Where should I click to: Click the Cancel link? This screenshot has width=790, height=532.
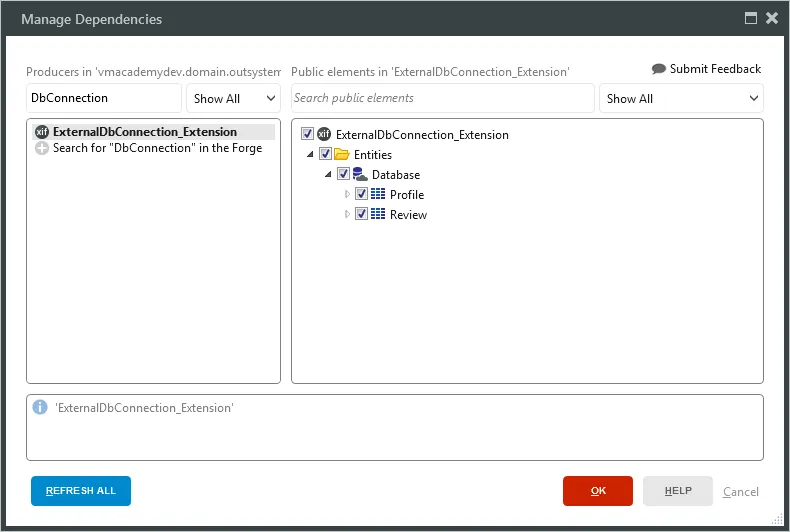coord(741,492)
